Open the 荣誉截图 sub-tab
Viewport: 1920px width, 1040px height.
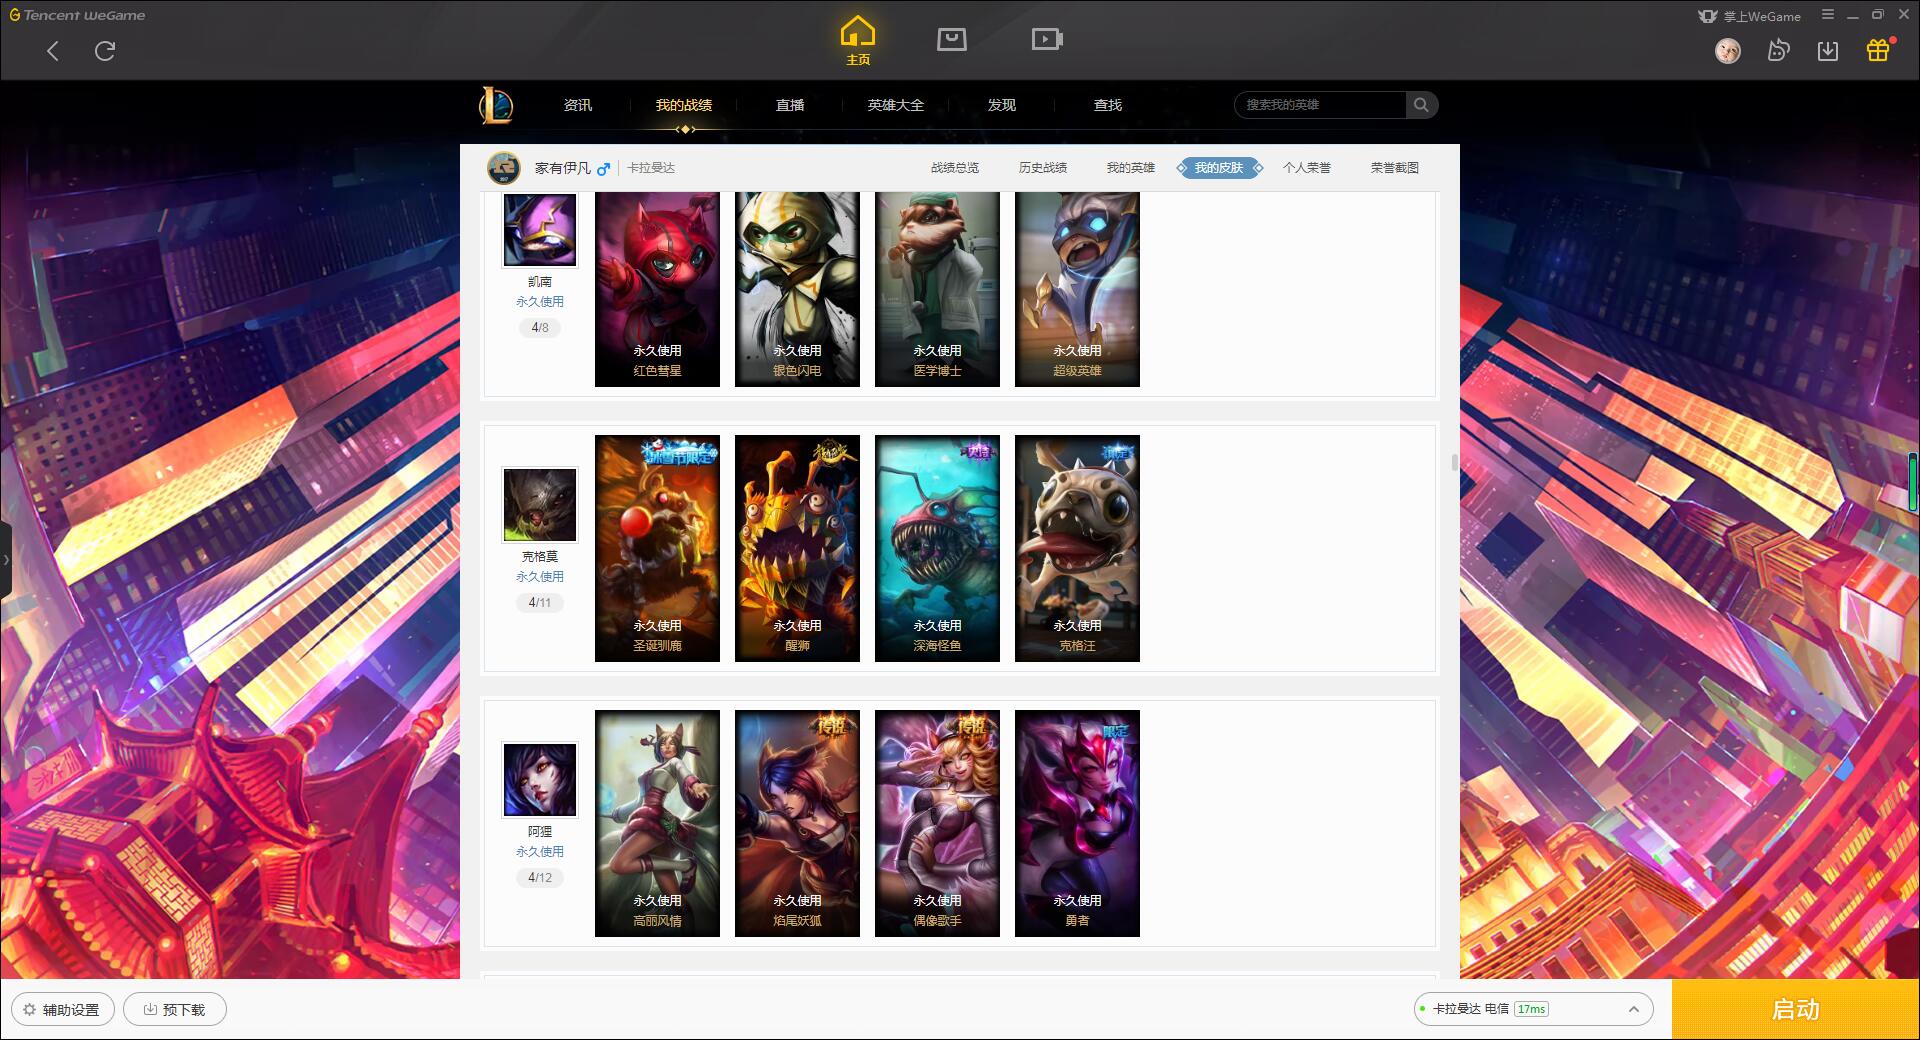1395,168
